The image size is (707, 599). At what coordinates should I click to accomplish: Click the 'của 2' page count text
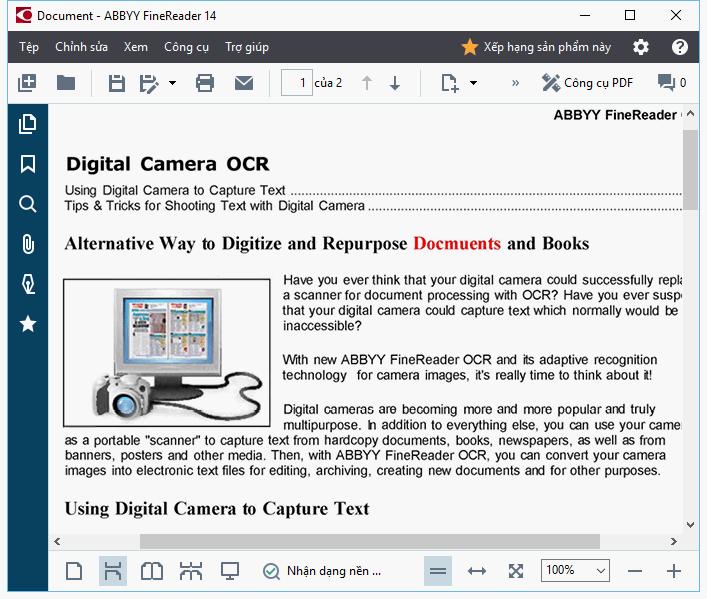[x=328, y=83]
